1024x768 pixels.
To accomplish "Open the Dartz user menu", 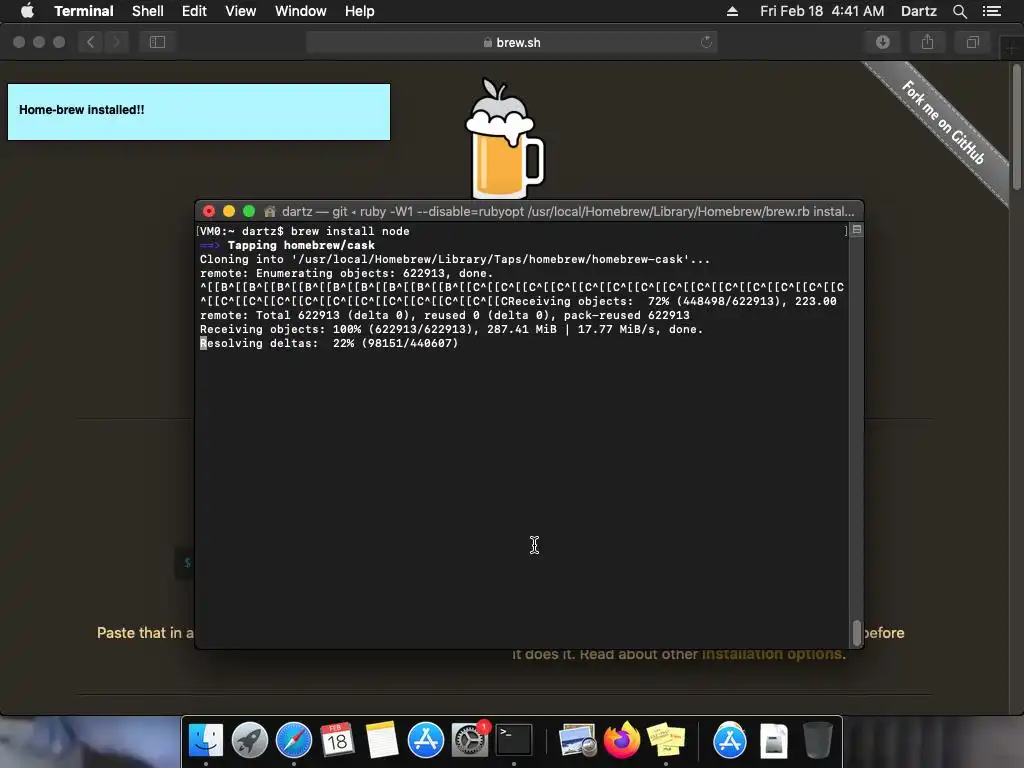I will 918,11.
